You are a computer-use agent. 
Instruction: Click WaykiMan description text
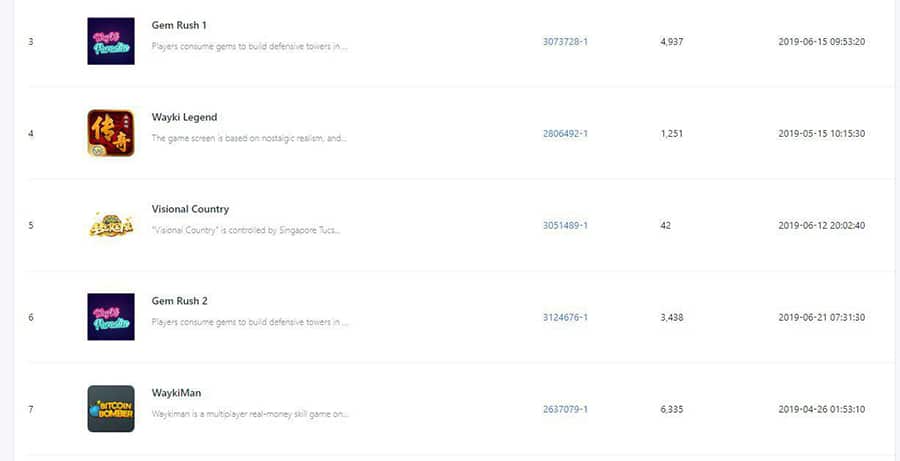(x=250, y=413)
